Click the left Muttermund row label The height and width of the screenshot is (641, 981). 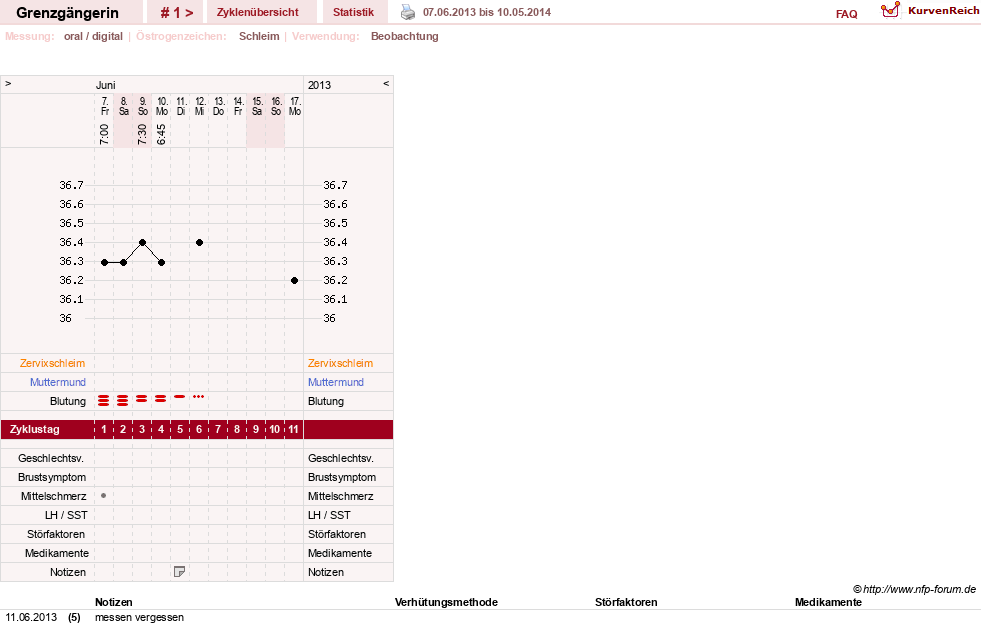[58, 382]
